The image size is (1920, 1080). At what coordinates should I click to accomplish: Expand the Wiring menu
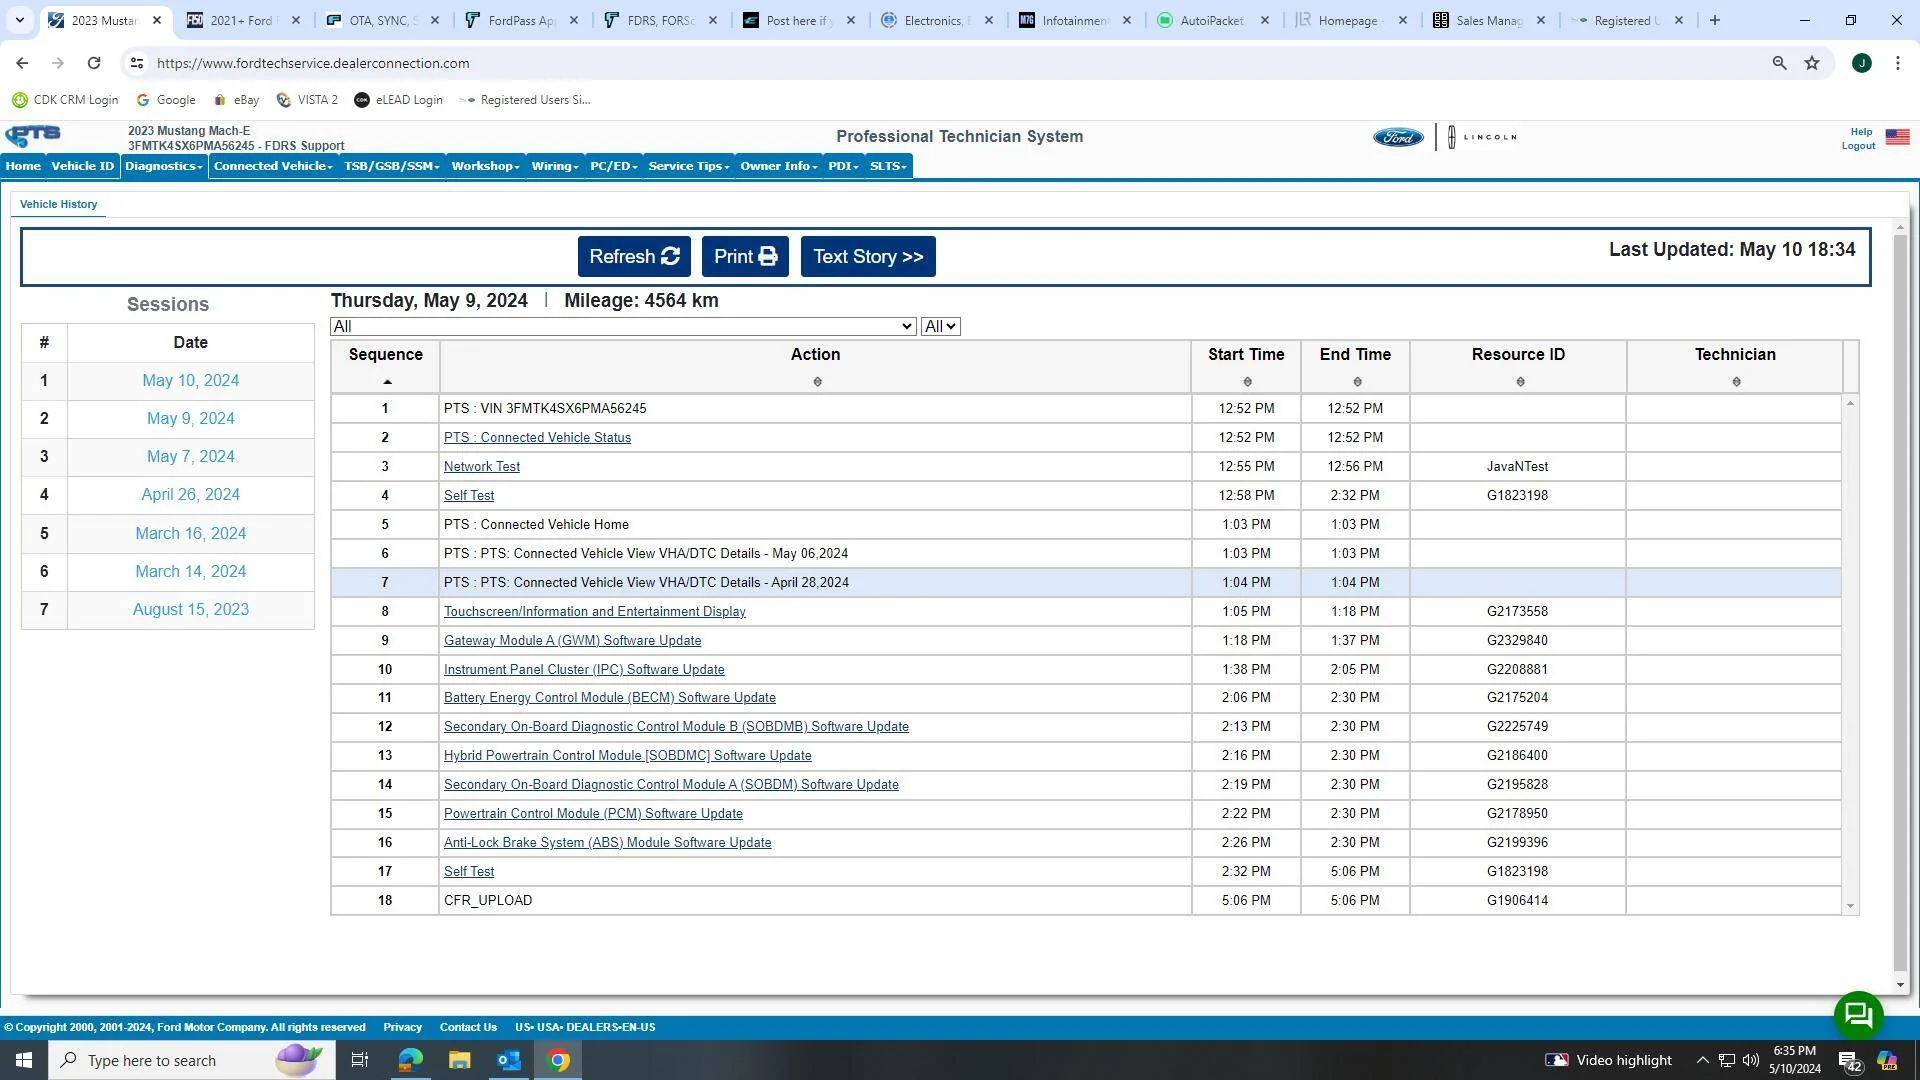pyautogui.click(x=555, y=166)
